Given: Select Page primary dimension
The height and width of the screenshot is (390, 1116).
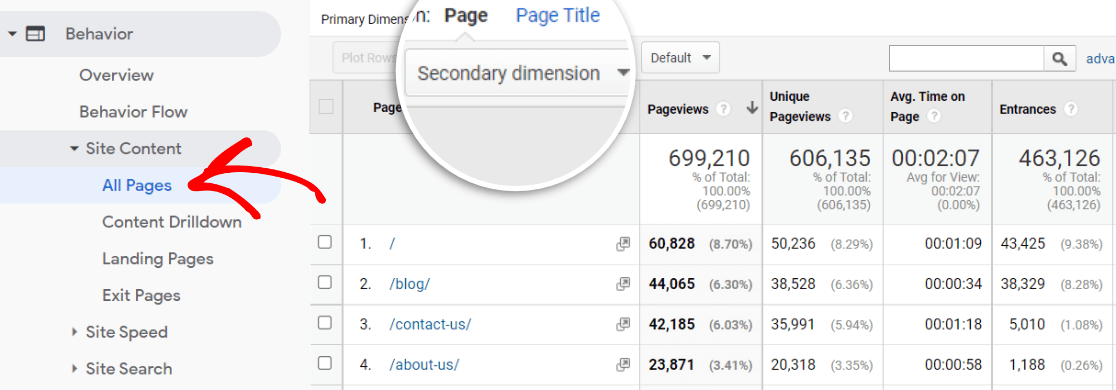Looking at the screenshot, I should coord(466,16).
